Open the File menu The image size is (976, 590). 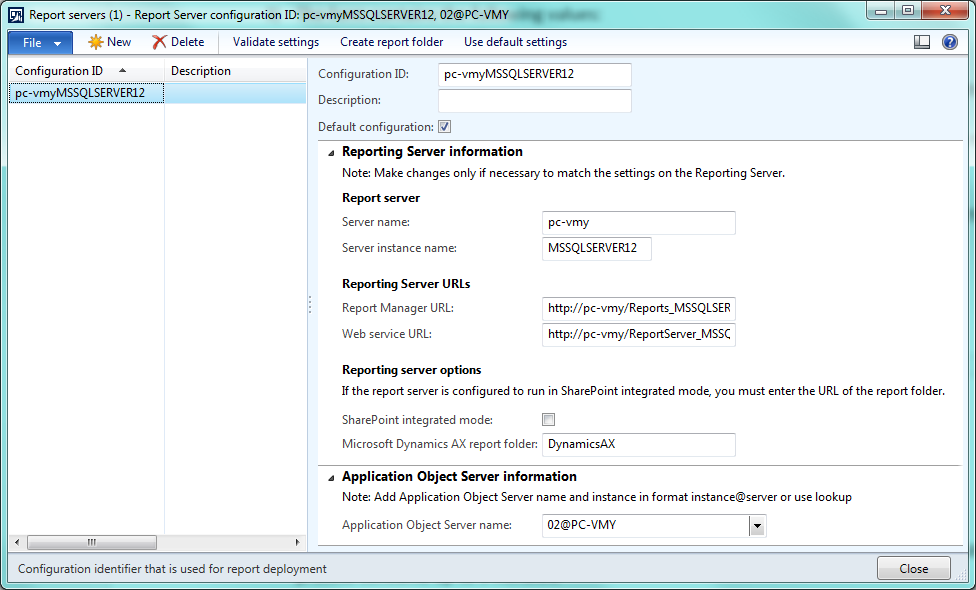pyautogui.click(x=40, y=42)
